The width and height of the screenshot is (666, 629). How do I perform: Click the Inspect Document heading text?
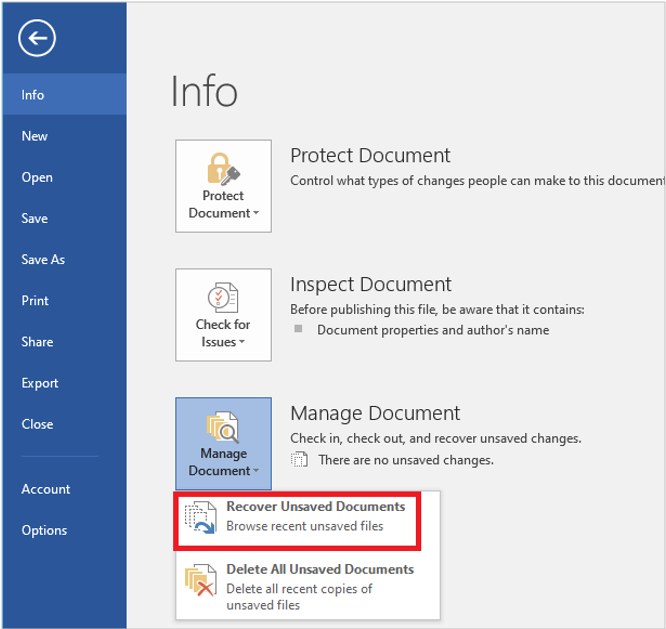tap(370, 284)
